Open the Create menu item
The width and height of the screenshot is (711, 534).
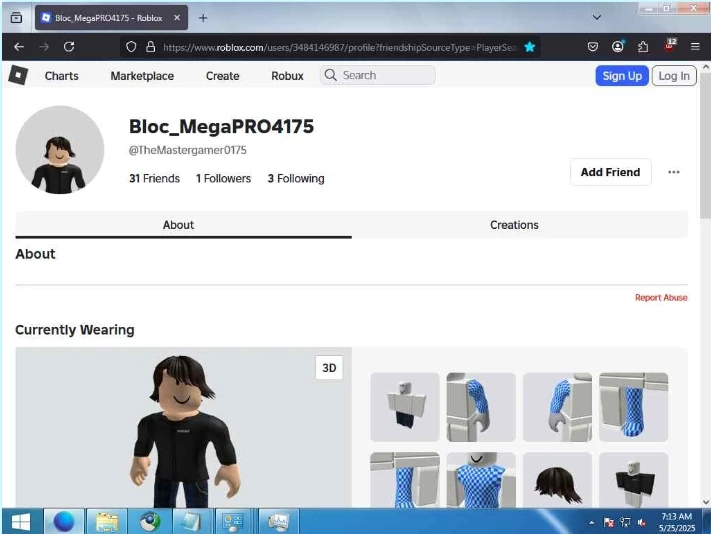pyautogui.click(x=222, y=76)
